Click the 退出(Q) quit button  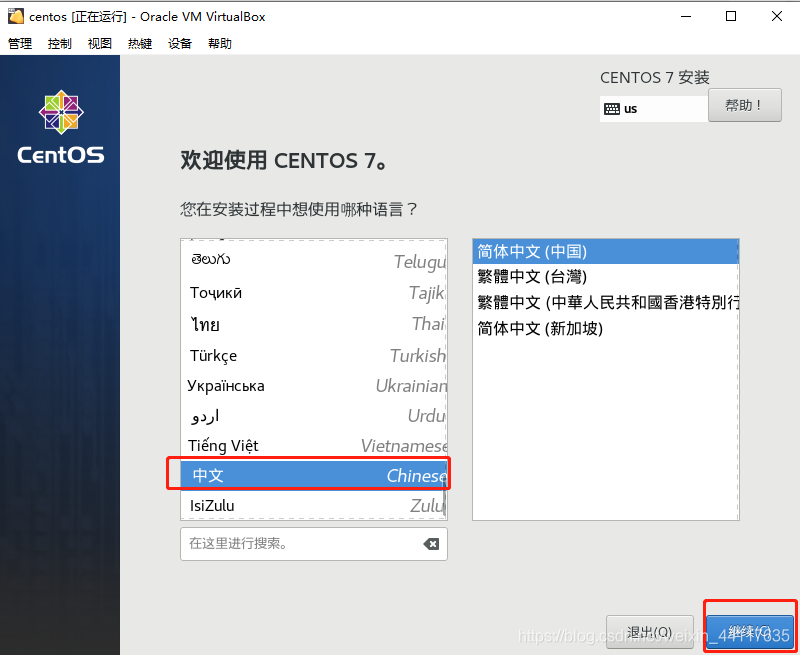click(650, 632)
